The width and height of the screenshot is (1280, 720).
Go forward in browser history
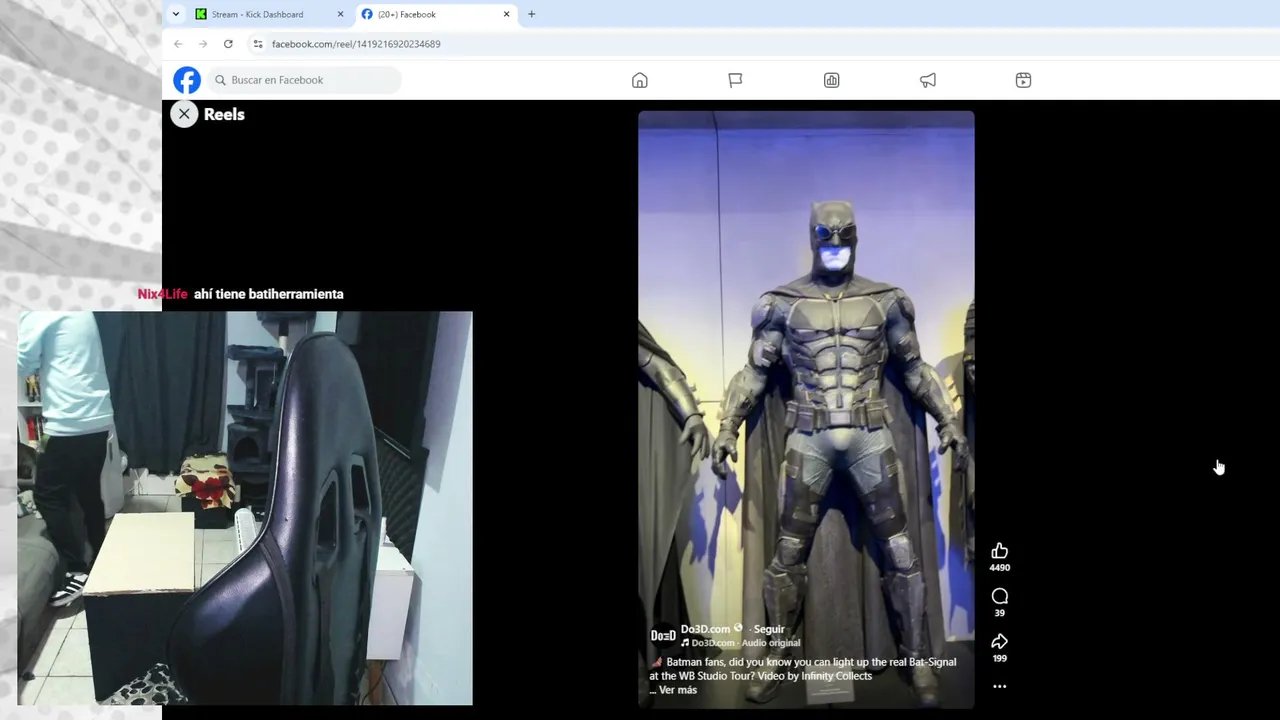coord(203,44)
